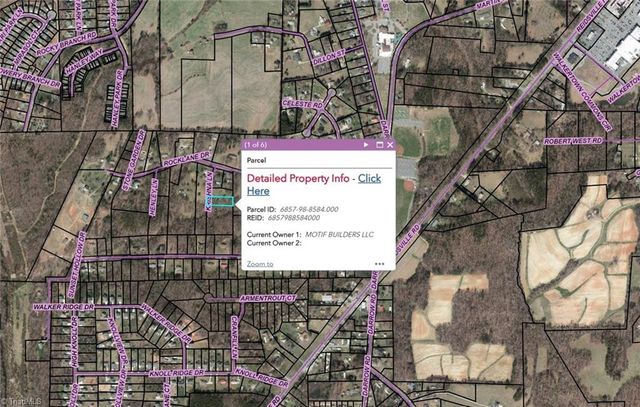Open the Click Here detailed property link
640x407 pixels.
point(314,185)
